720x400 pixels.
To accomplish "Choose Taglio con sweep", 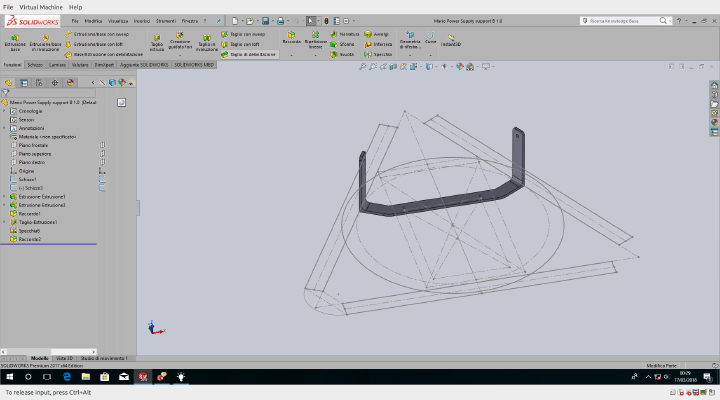I will click(243, 34).
